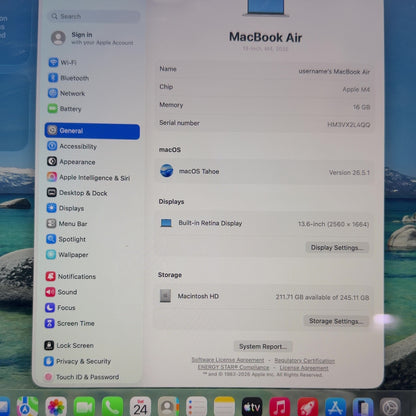The image size is (416, 416).
Task: Open Network settings in the sidebar
Action: (x=67, y=93)
